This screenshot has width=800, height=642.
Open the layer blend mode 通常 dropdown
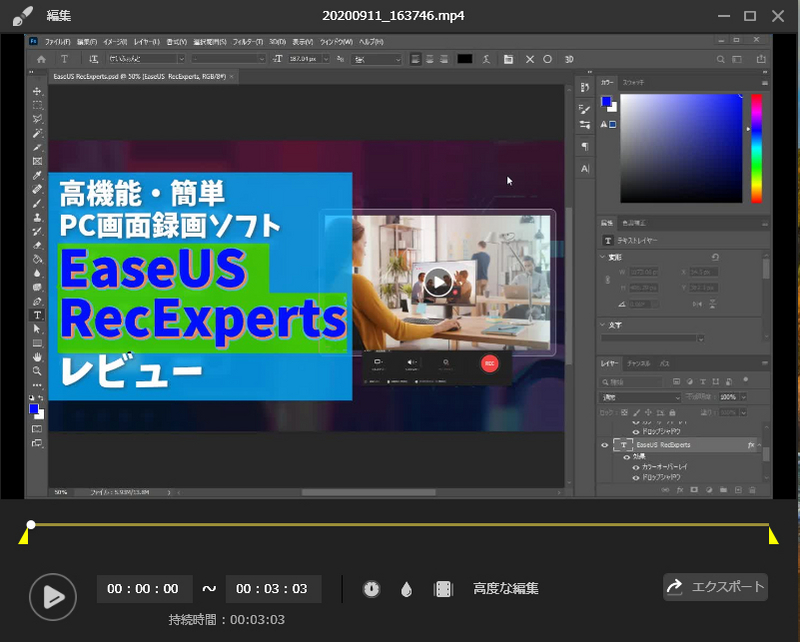[640, 398]
